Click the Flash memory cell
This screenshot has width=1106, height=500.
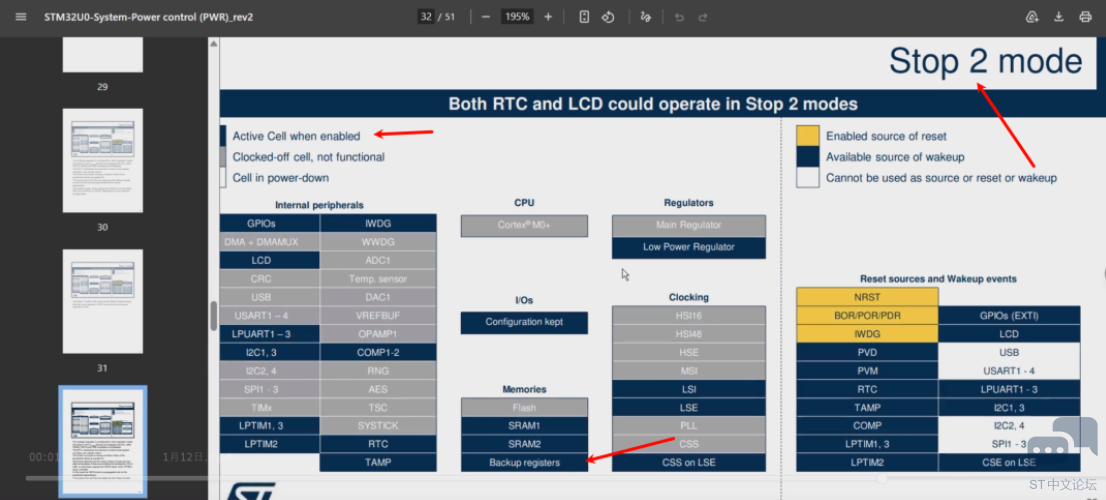(x=524, y=407)
